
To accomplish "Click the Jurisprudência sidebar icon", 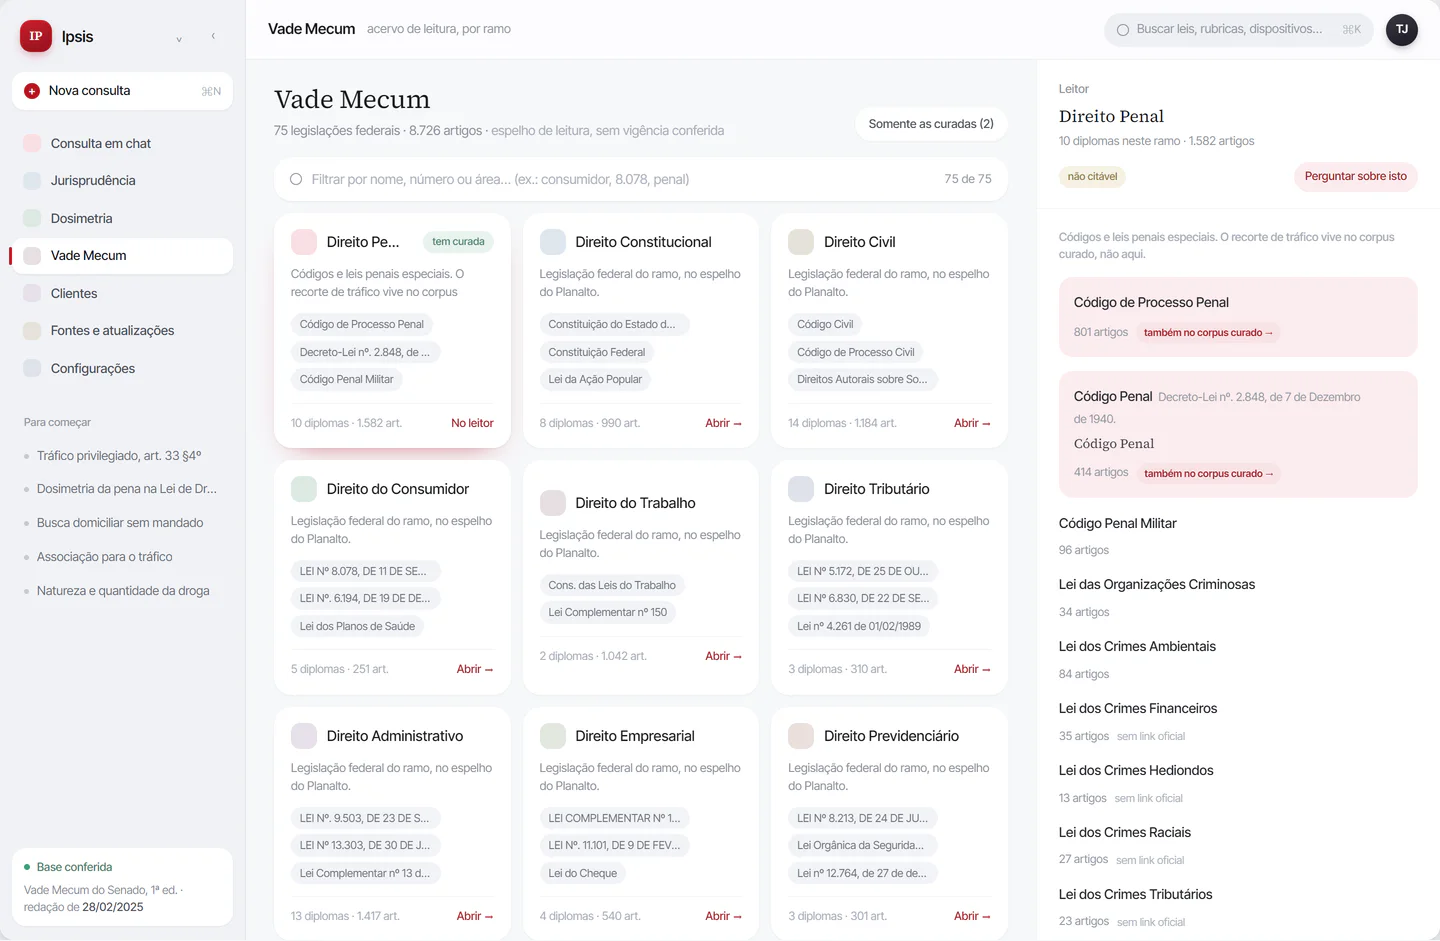I will pyautogui.click(x=32, y=181).
